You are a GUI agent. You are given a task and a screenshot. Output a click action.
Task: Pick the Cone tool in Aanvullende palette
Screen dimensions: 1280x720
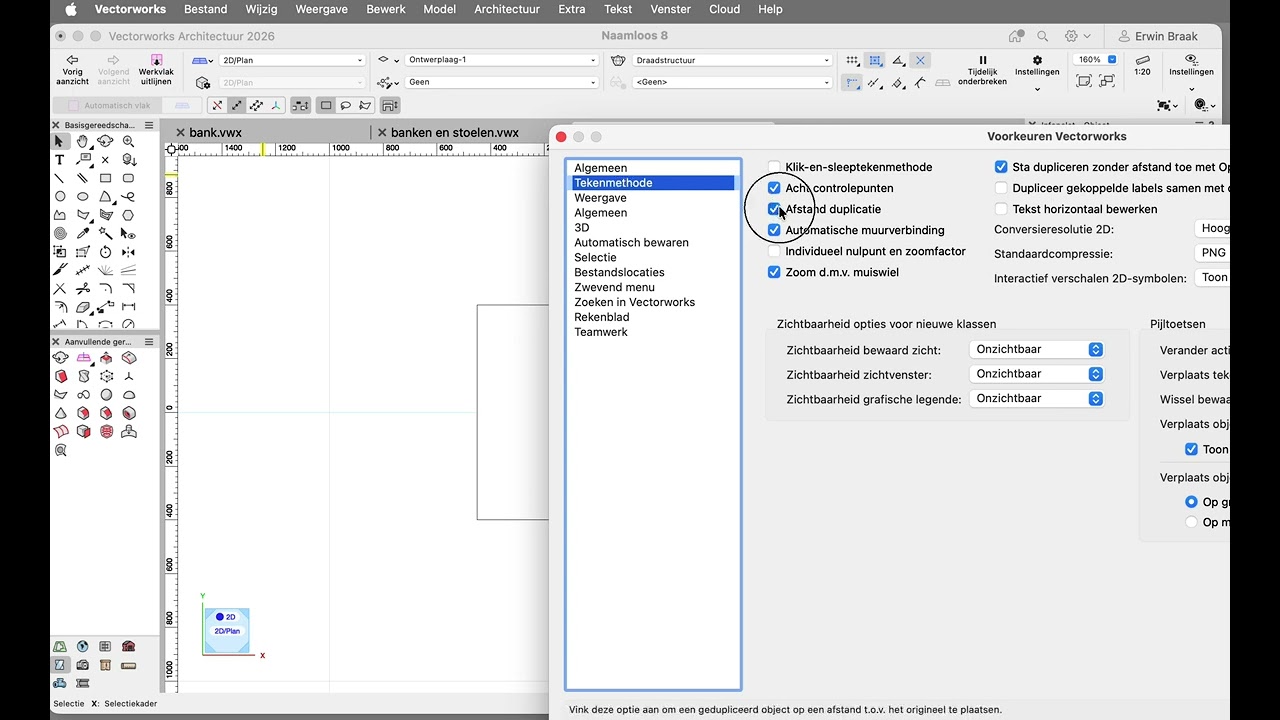[x=60, y=413]
